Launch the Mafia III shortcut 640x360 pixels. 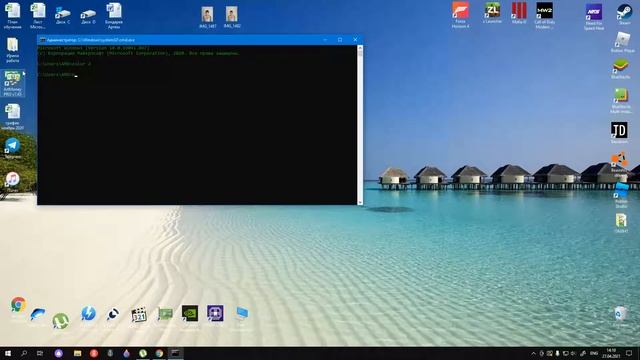tap(519, 13)
